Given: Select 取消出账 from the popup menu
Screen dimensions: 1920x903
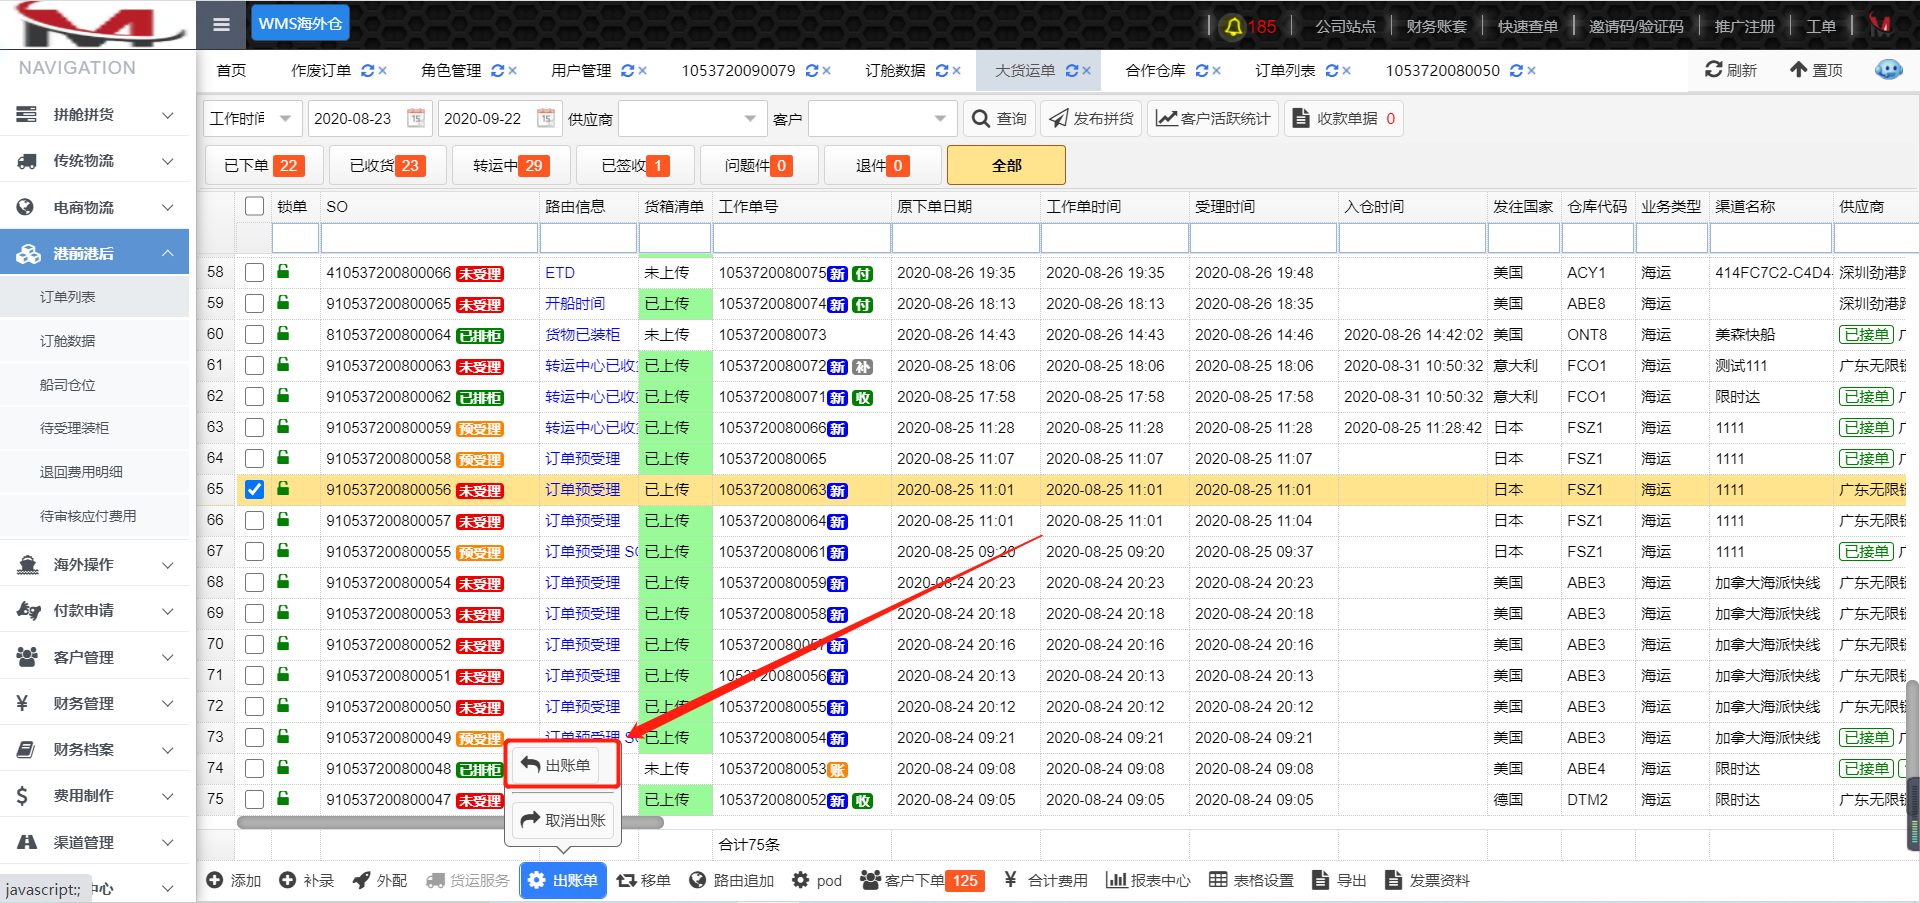Looking at the screenshot, I should (x=564, y=820).
